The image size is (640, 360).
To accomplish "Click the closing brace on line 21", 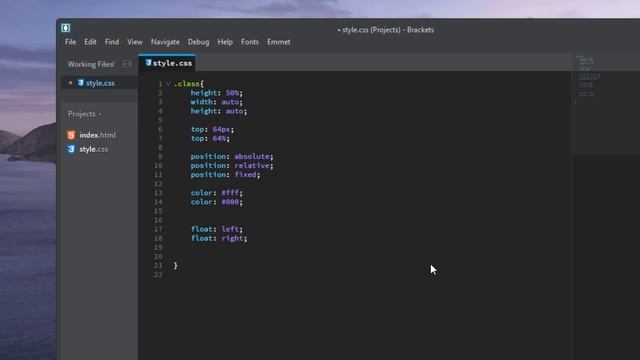I will [176, 265].
